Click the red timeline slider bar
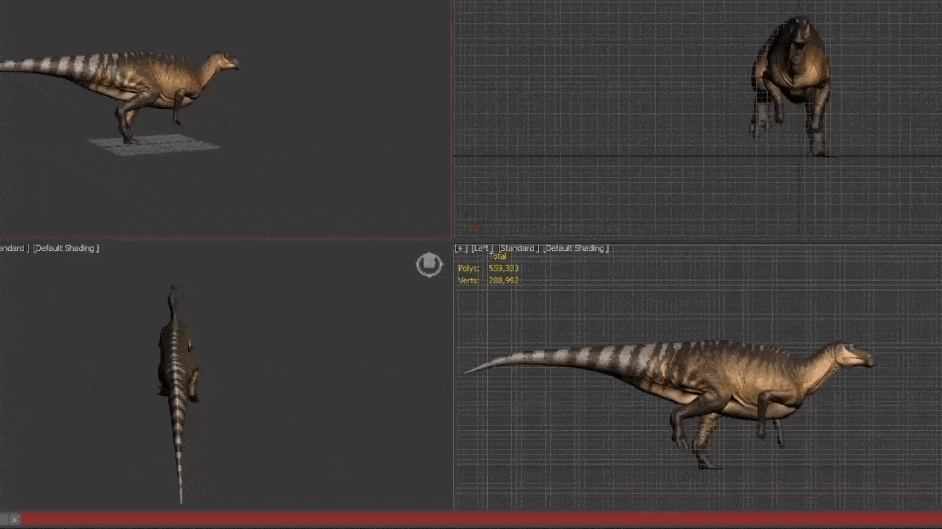Screen dimensions: 942x529 pos(480,519)
